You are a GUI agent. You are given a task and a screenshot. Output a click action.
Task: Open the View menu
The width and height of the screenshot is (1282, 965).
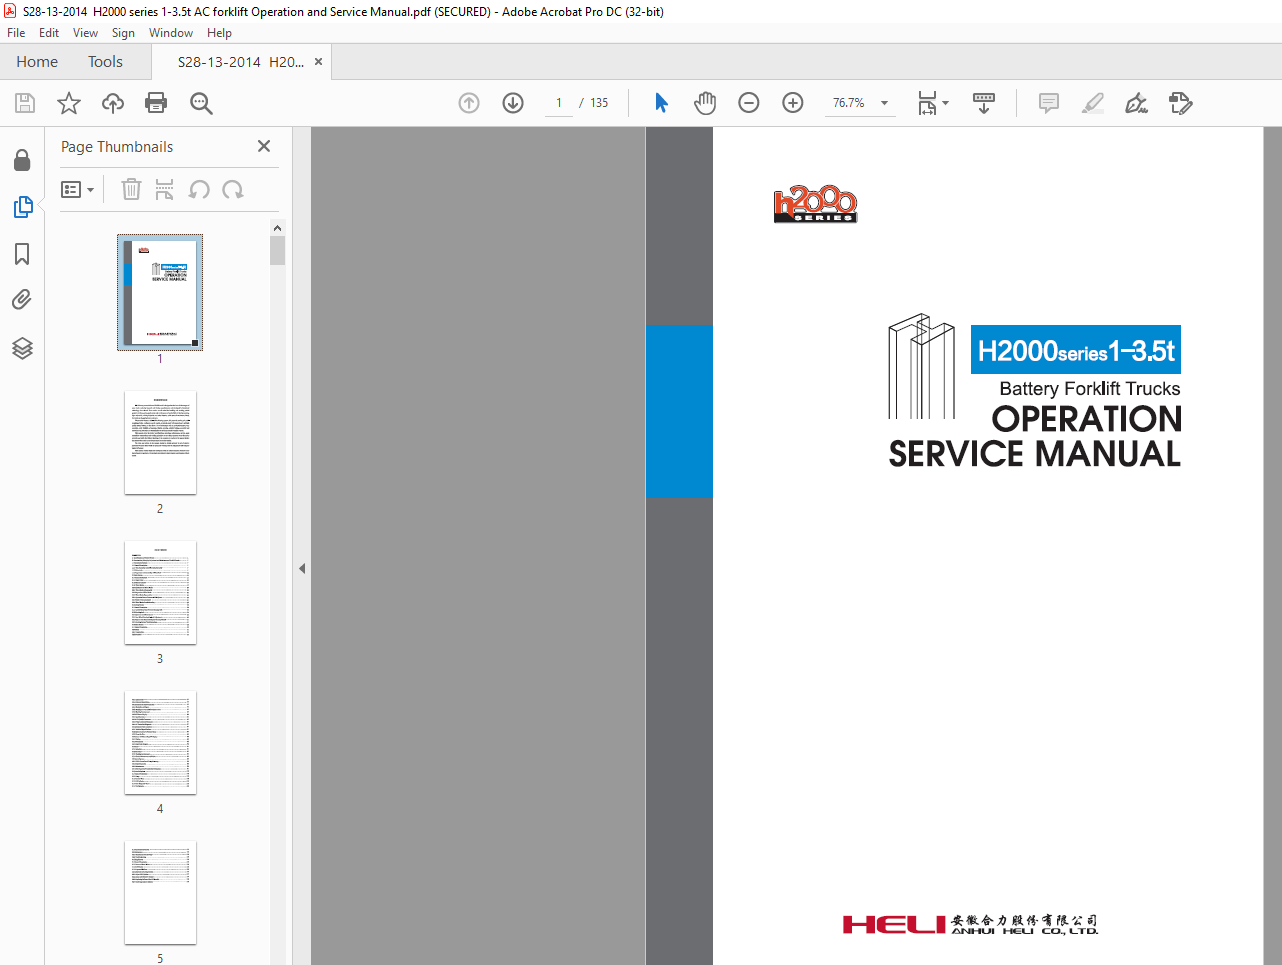point(85,33)
